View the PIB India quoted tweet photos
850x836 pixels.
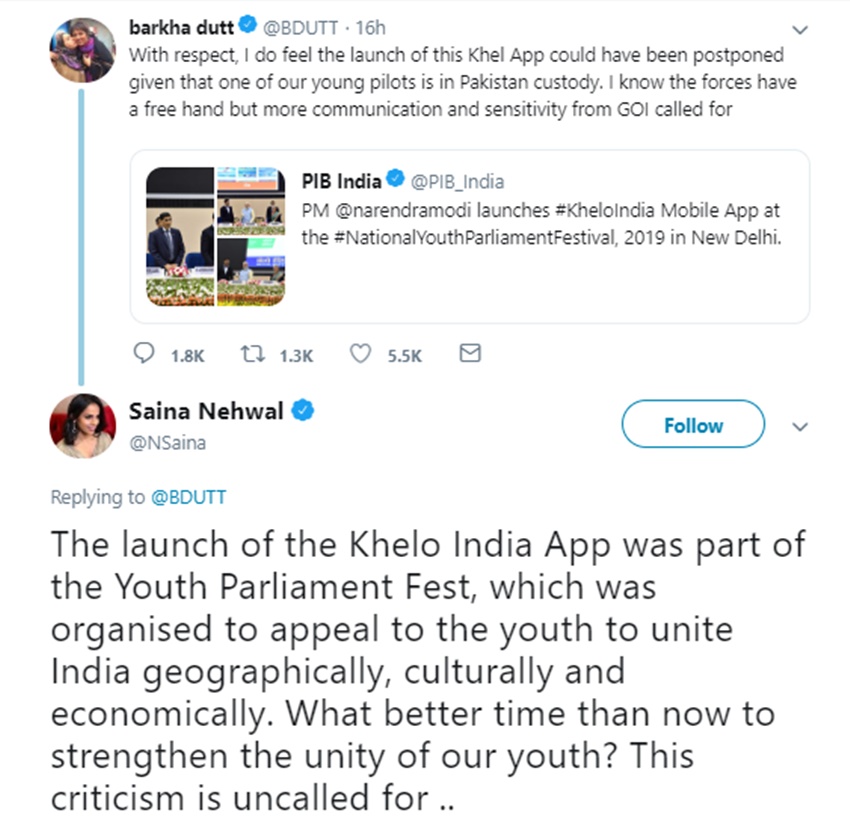(x=215, y=236)
